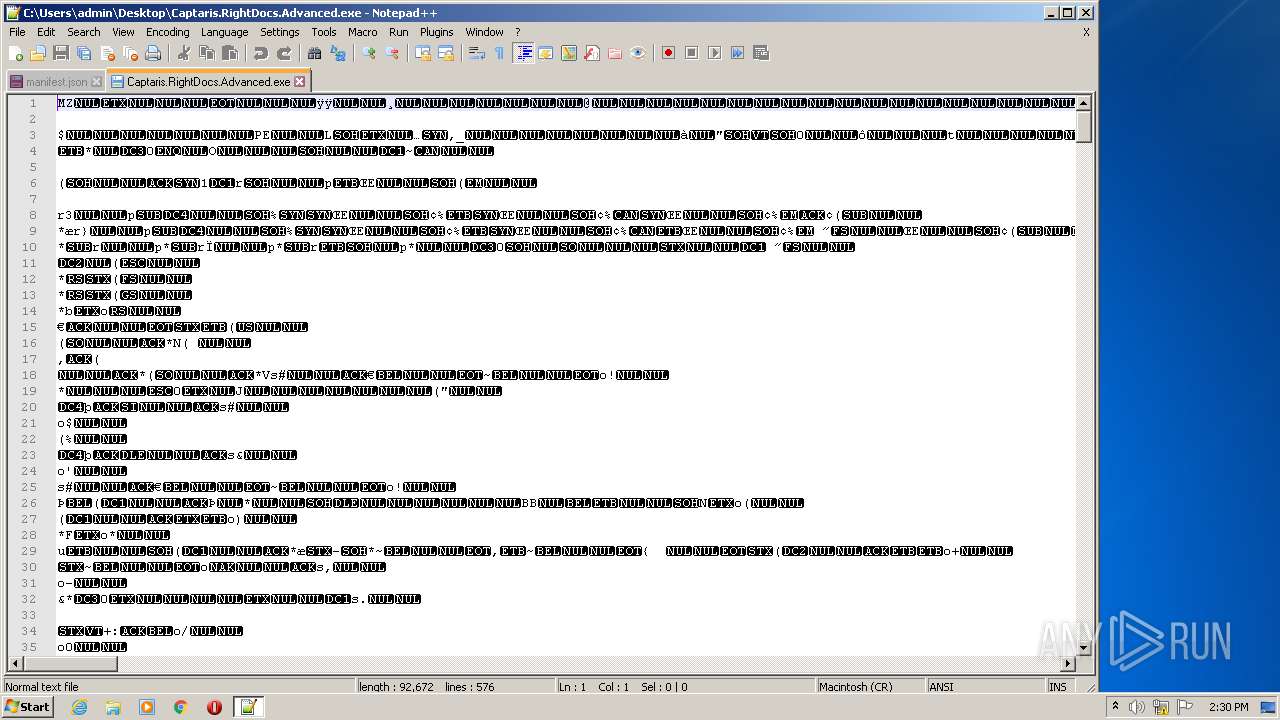The width and height of the screenshot is (1280, 720).
Task: Open the Function List panel icon
Action: [591, 53]
